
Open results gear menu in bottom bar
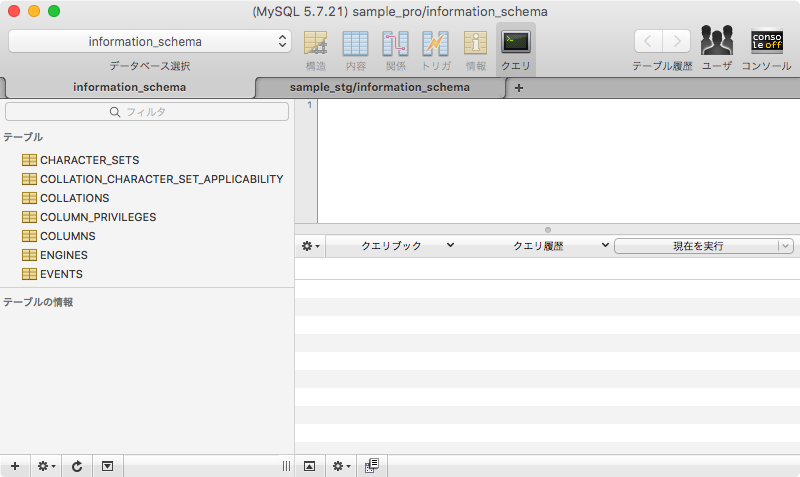341,466
